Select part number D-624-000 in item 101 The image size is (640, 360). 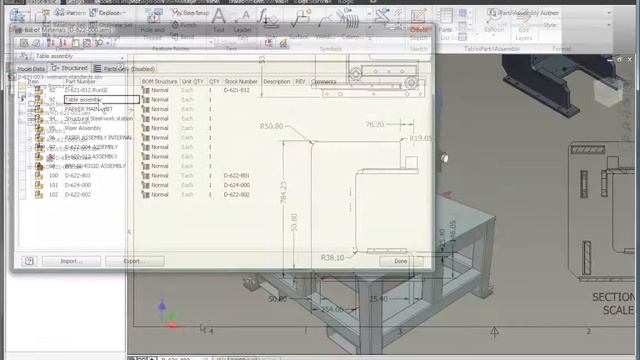(x=78, y=185)
